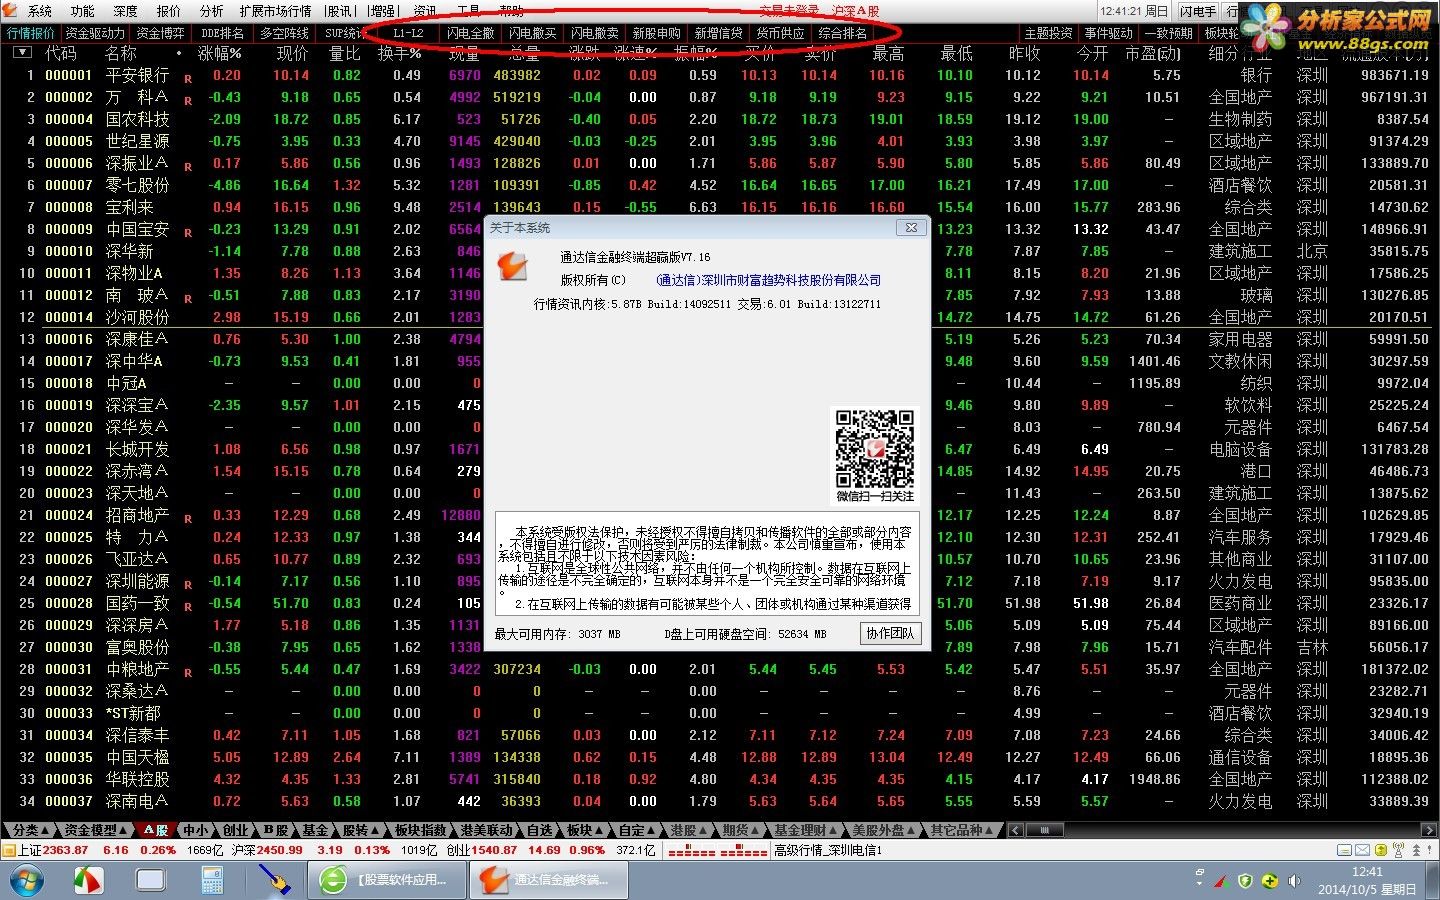Open the calculator taskbar icon
Viewport: 1440px width, 900px height.
[x=212, y=880]
